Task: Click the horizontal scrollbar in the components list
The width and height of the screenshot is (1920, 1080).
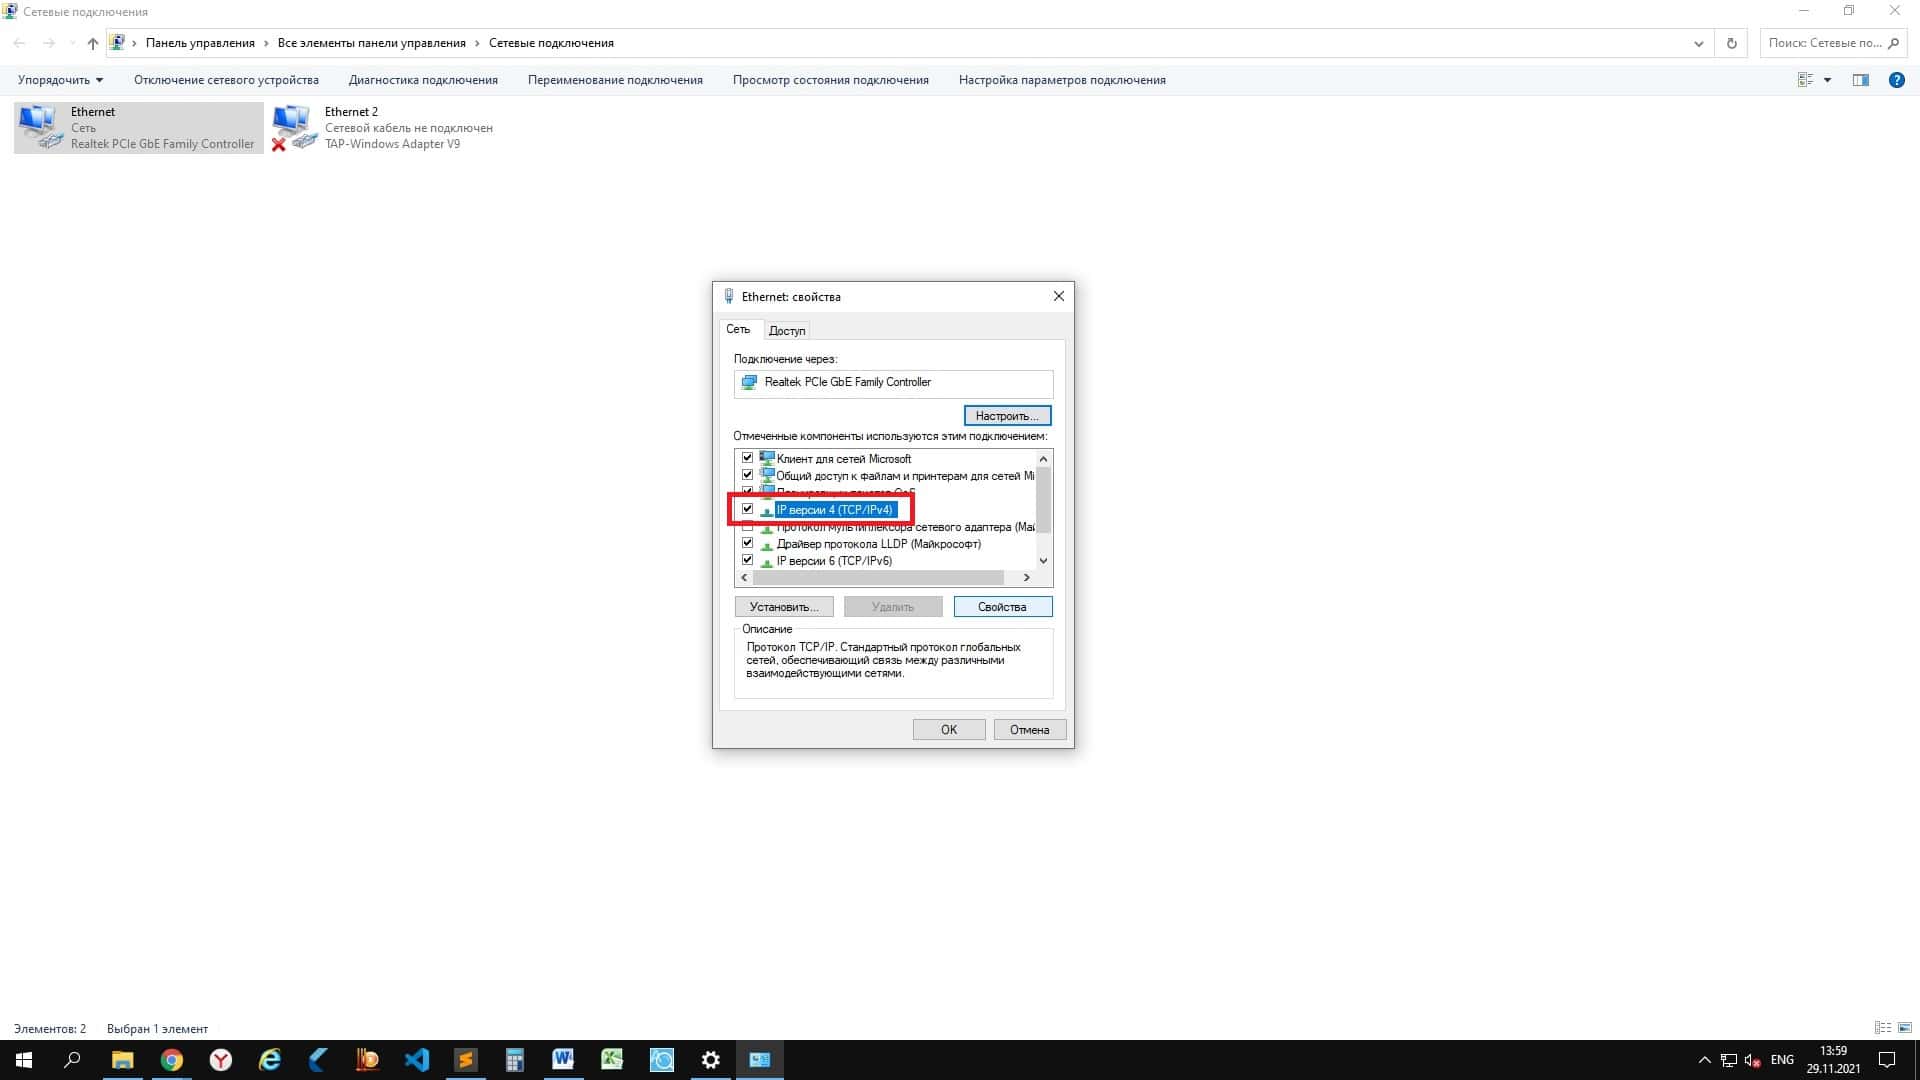Action: coord(878,577)
